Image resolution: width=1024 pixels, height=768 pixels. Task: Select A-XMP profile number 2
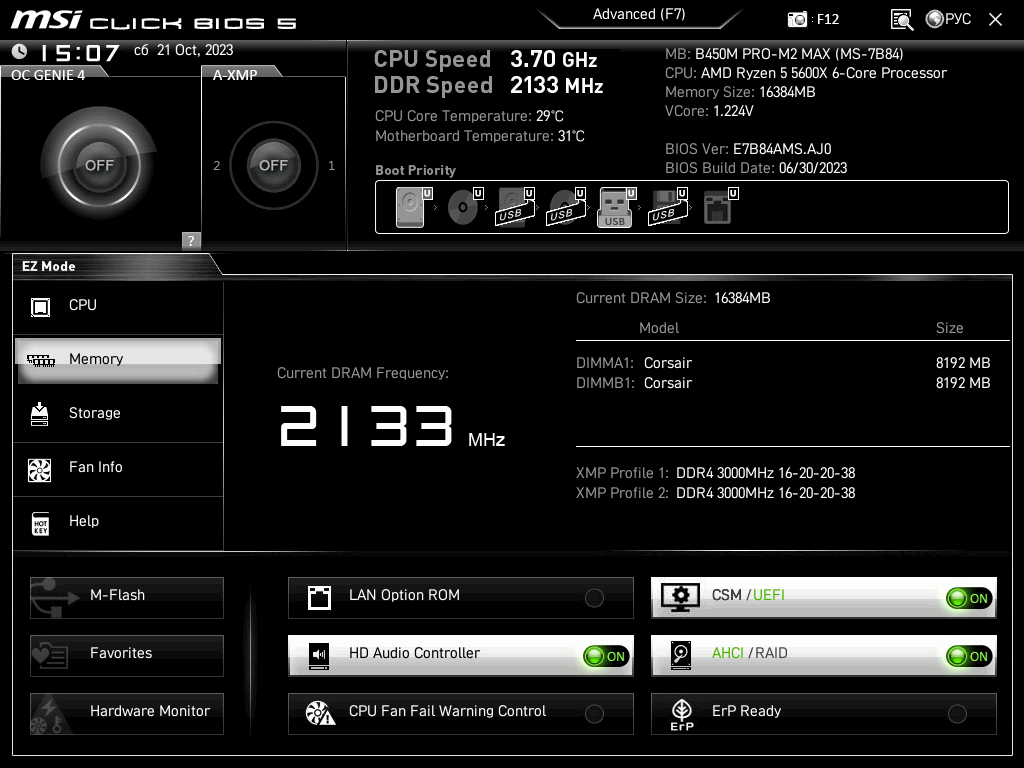[217, 166]
